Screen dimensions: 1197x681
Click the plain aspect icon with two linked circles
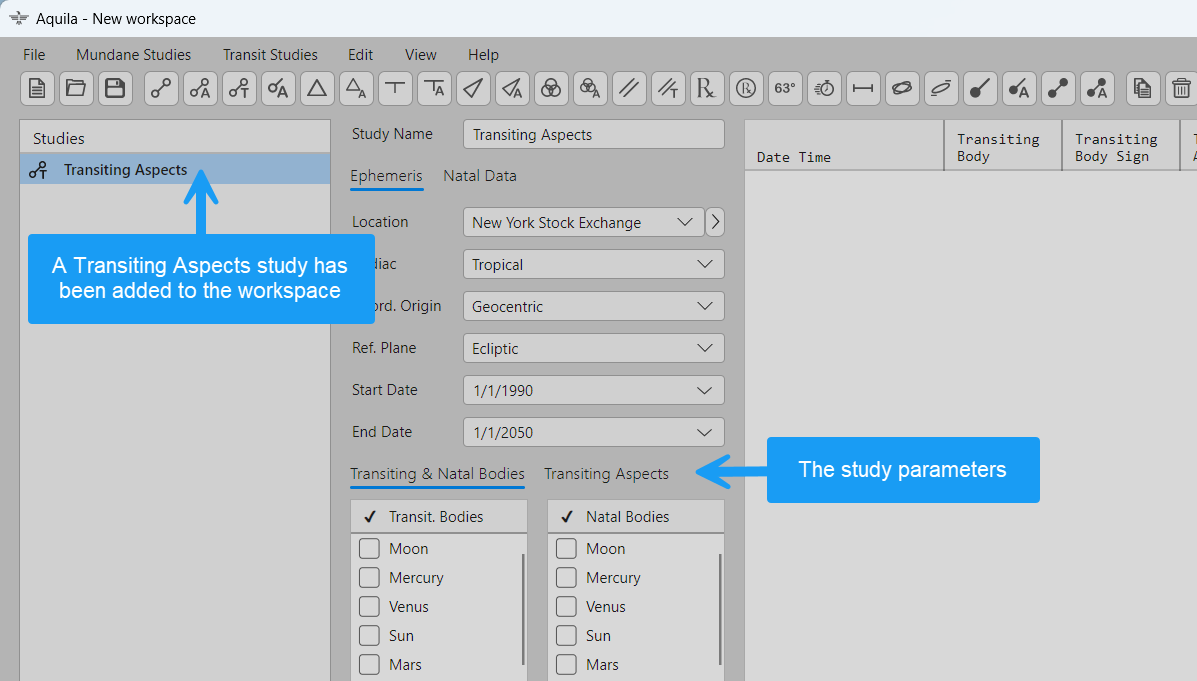[161, 89]
